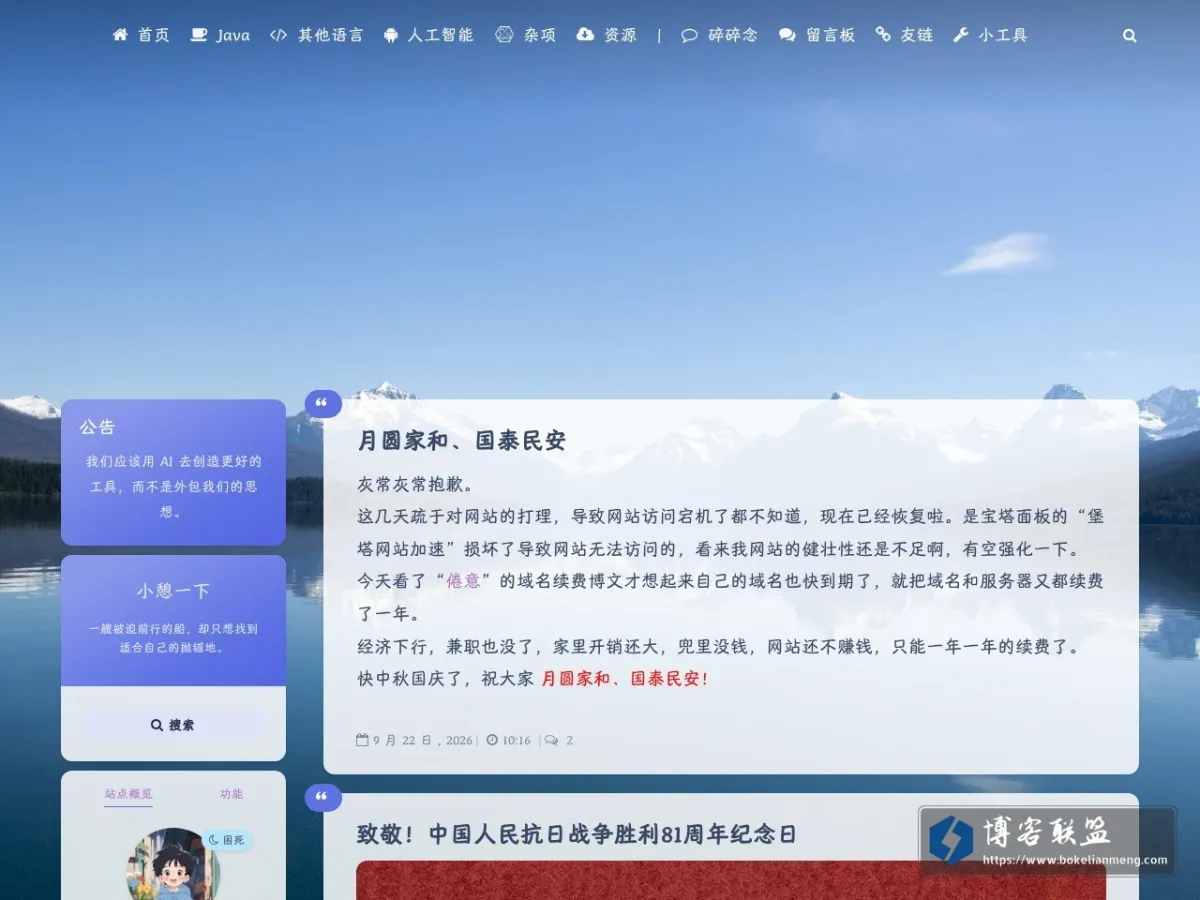The height and width of the screenshot is (900, 1200).
Task: Click the home icon beside 首页
Action: pos(120,35)
